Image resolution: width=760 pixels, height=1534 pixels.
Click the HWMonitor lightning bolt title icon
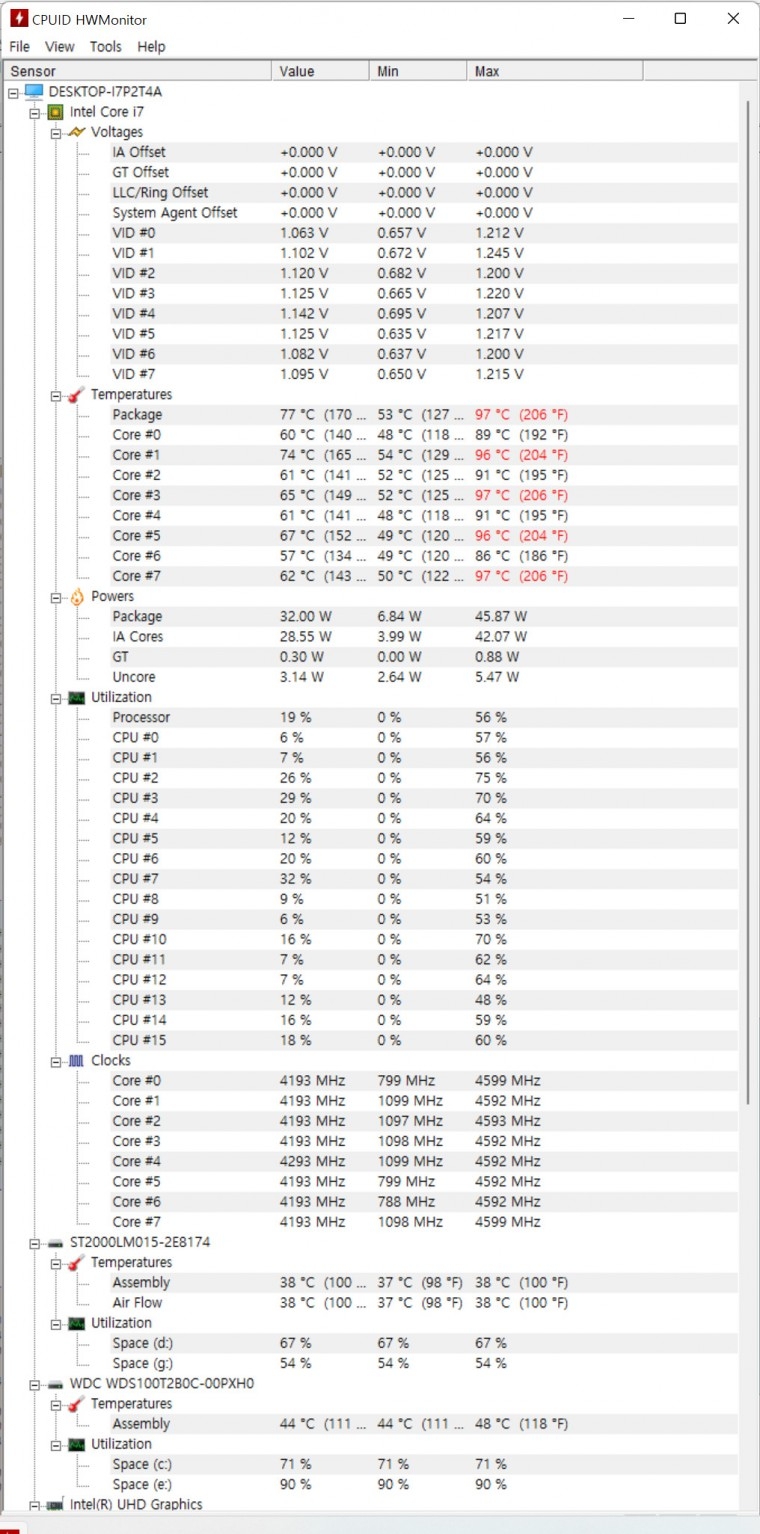(19, 19)
